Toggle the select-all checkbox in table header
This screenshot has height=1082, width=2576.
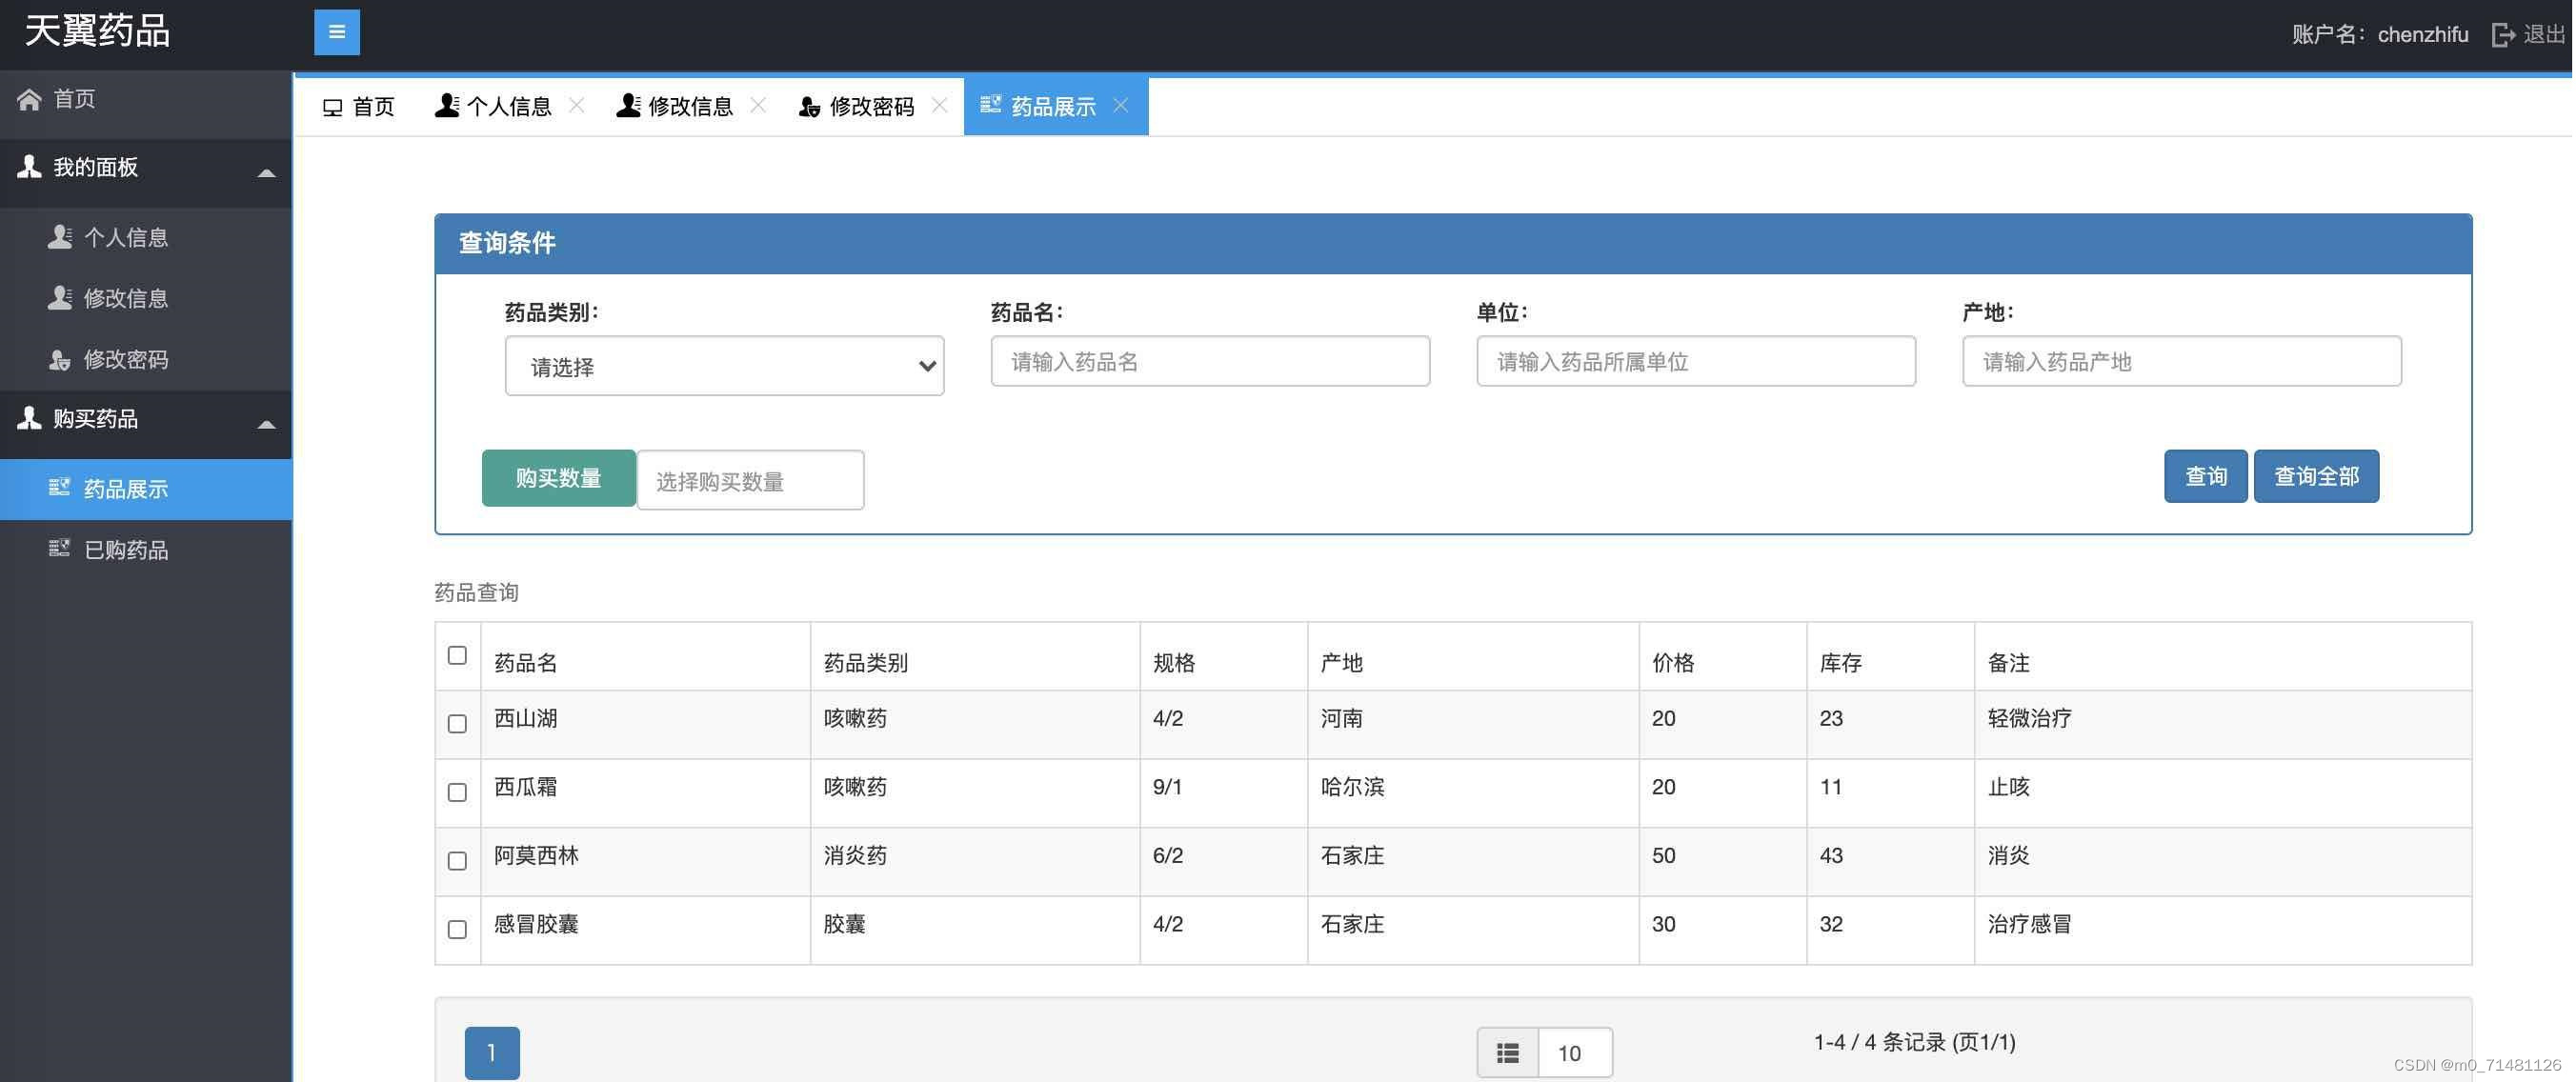click(x=457, y=655)
